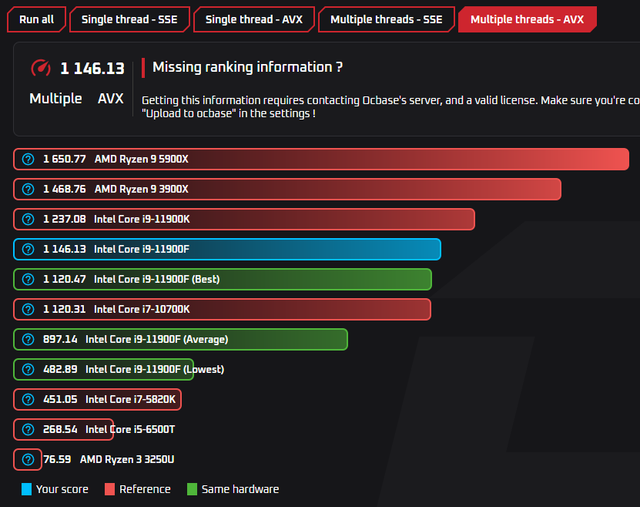Click the red speedometer score icon
The height and width of the screenshot is (507, 640).
pyautogui.click(x=41, y=68)
